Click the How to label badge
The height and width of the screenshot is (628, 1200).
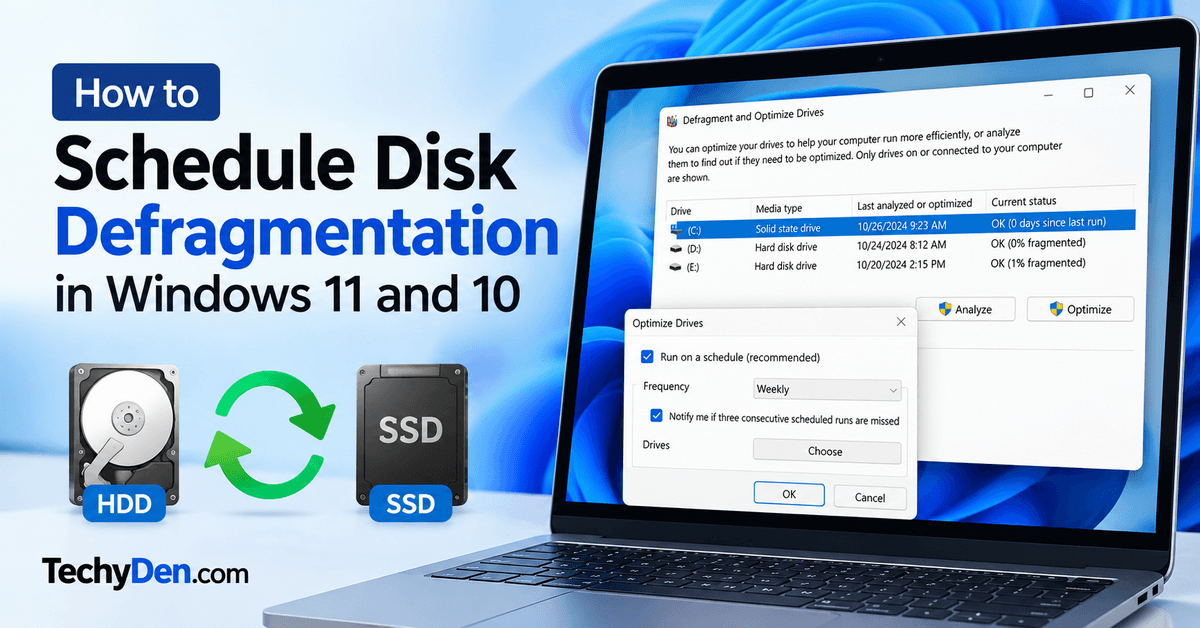[x=135, y=93]
